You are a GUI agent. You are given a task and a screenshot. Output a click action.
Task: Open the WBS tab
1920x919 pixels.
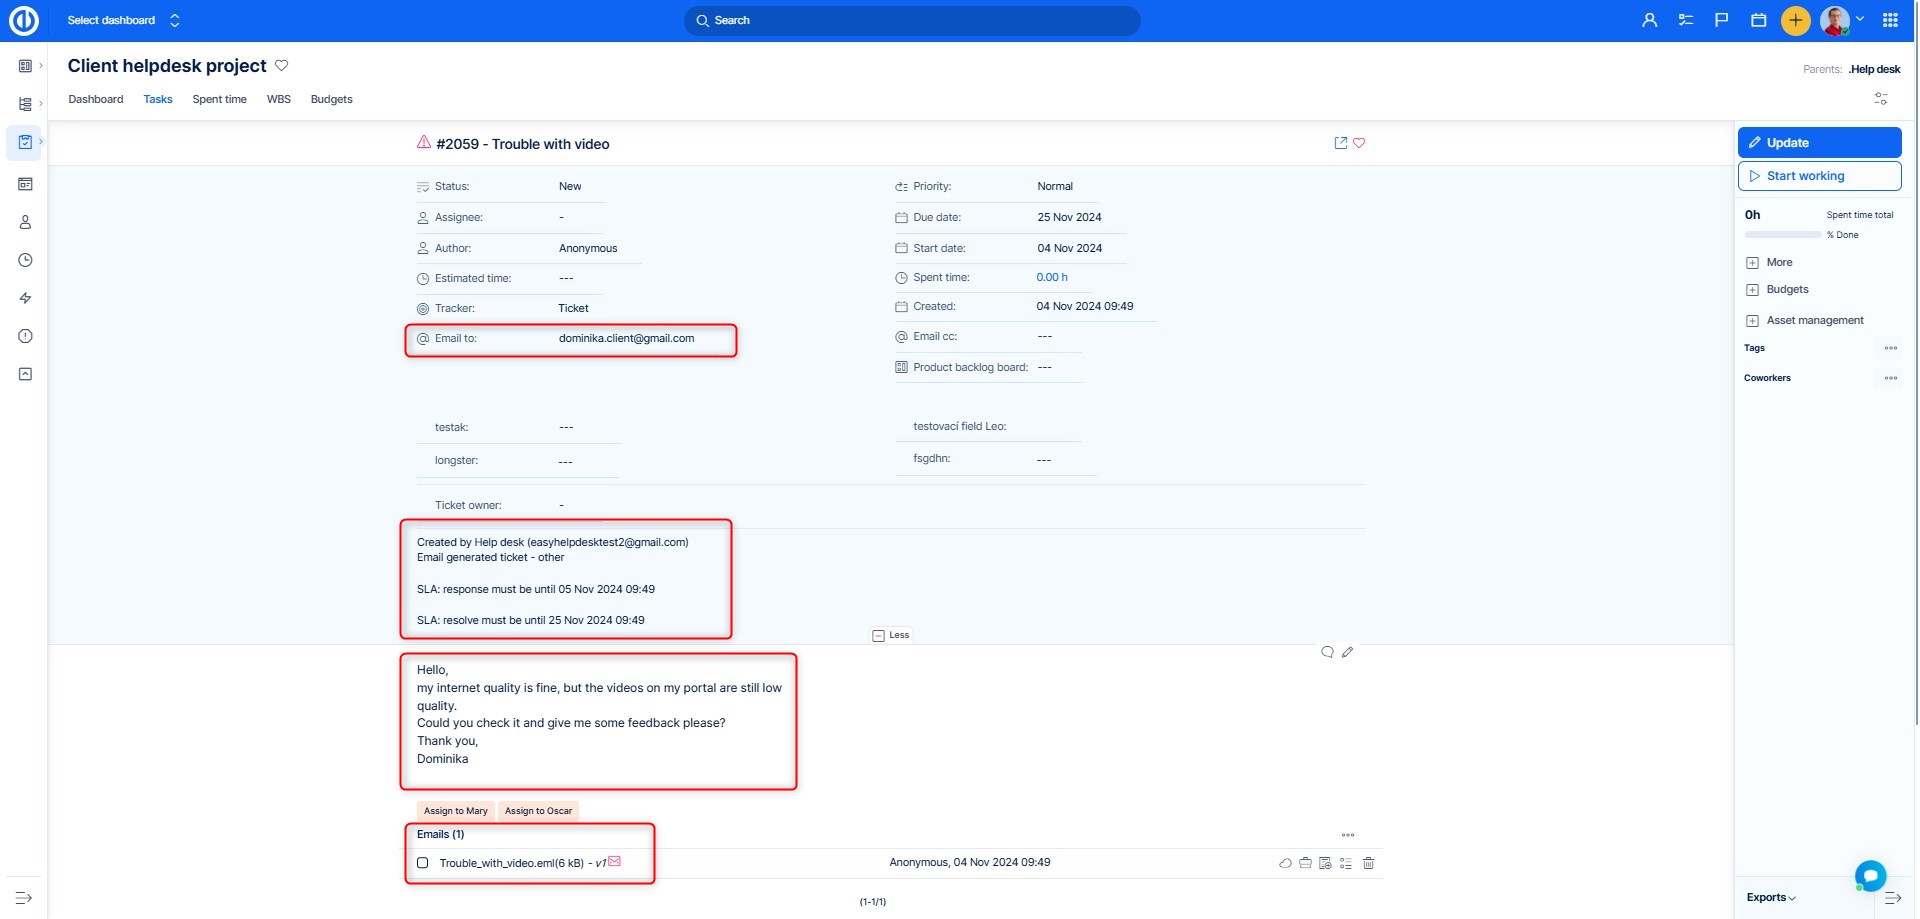pos(278,100)
